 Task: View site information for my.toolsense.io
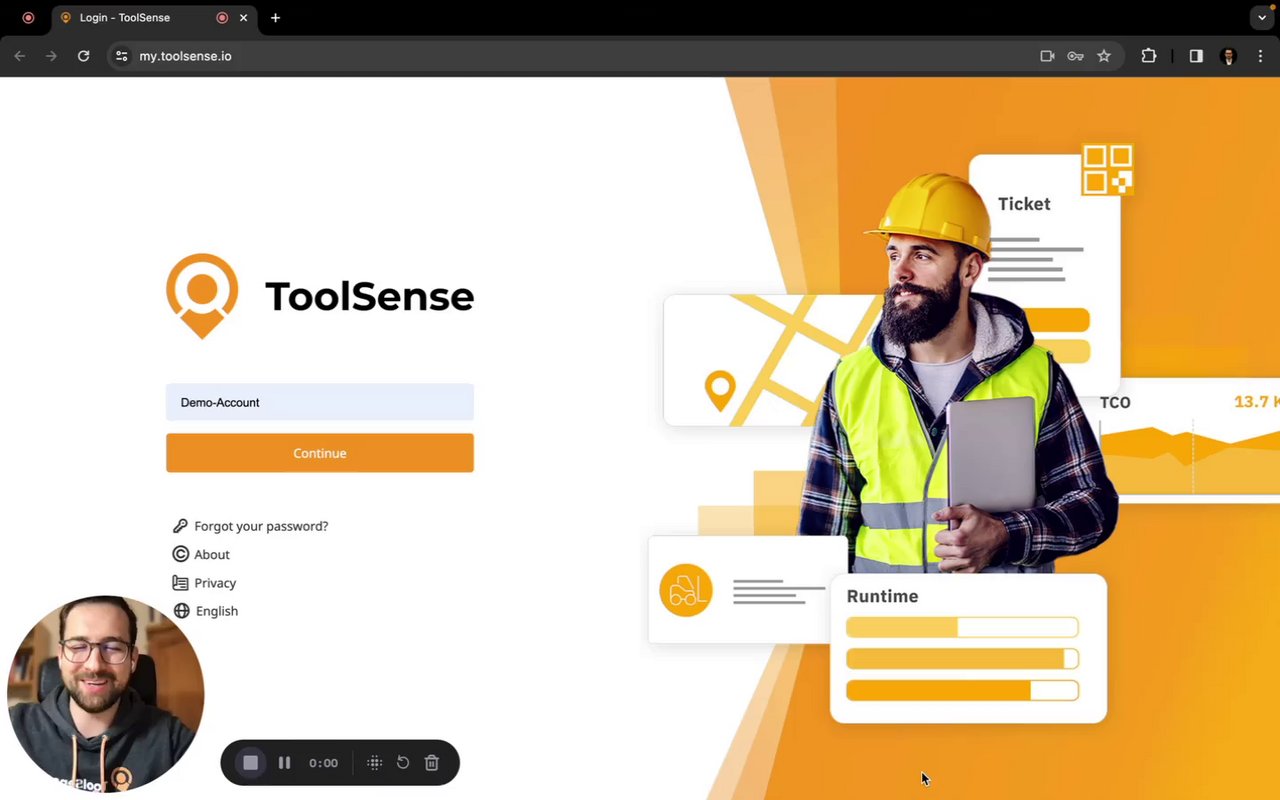pyautogui.click(x=122, y=56)
